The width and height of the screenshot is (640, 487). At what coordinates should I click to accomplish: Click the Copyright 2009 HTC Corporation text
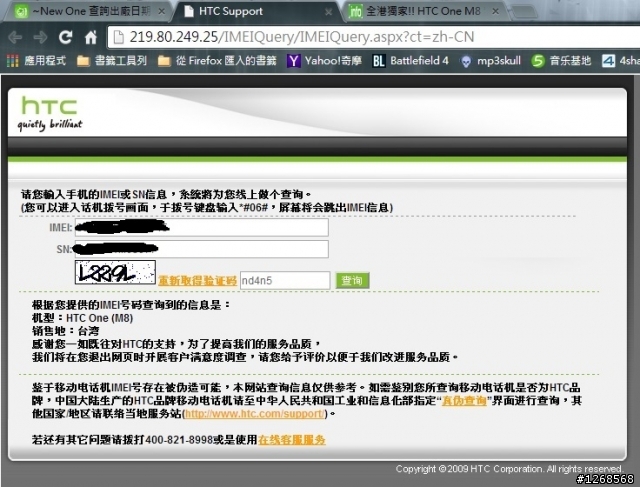pos(509,469)
